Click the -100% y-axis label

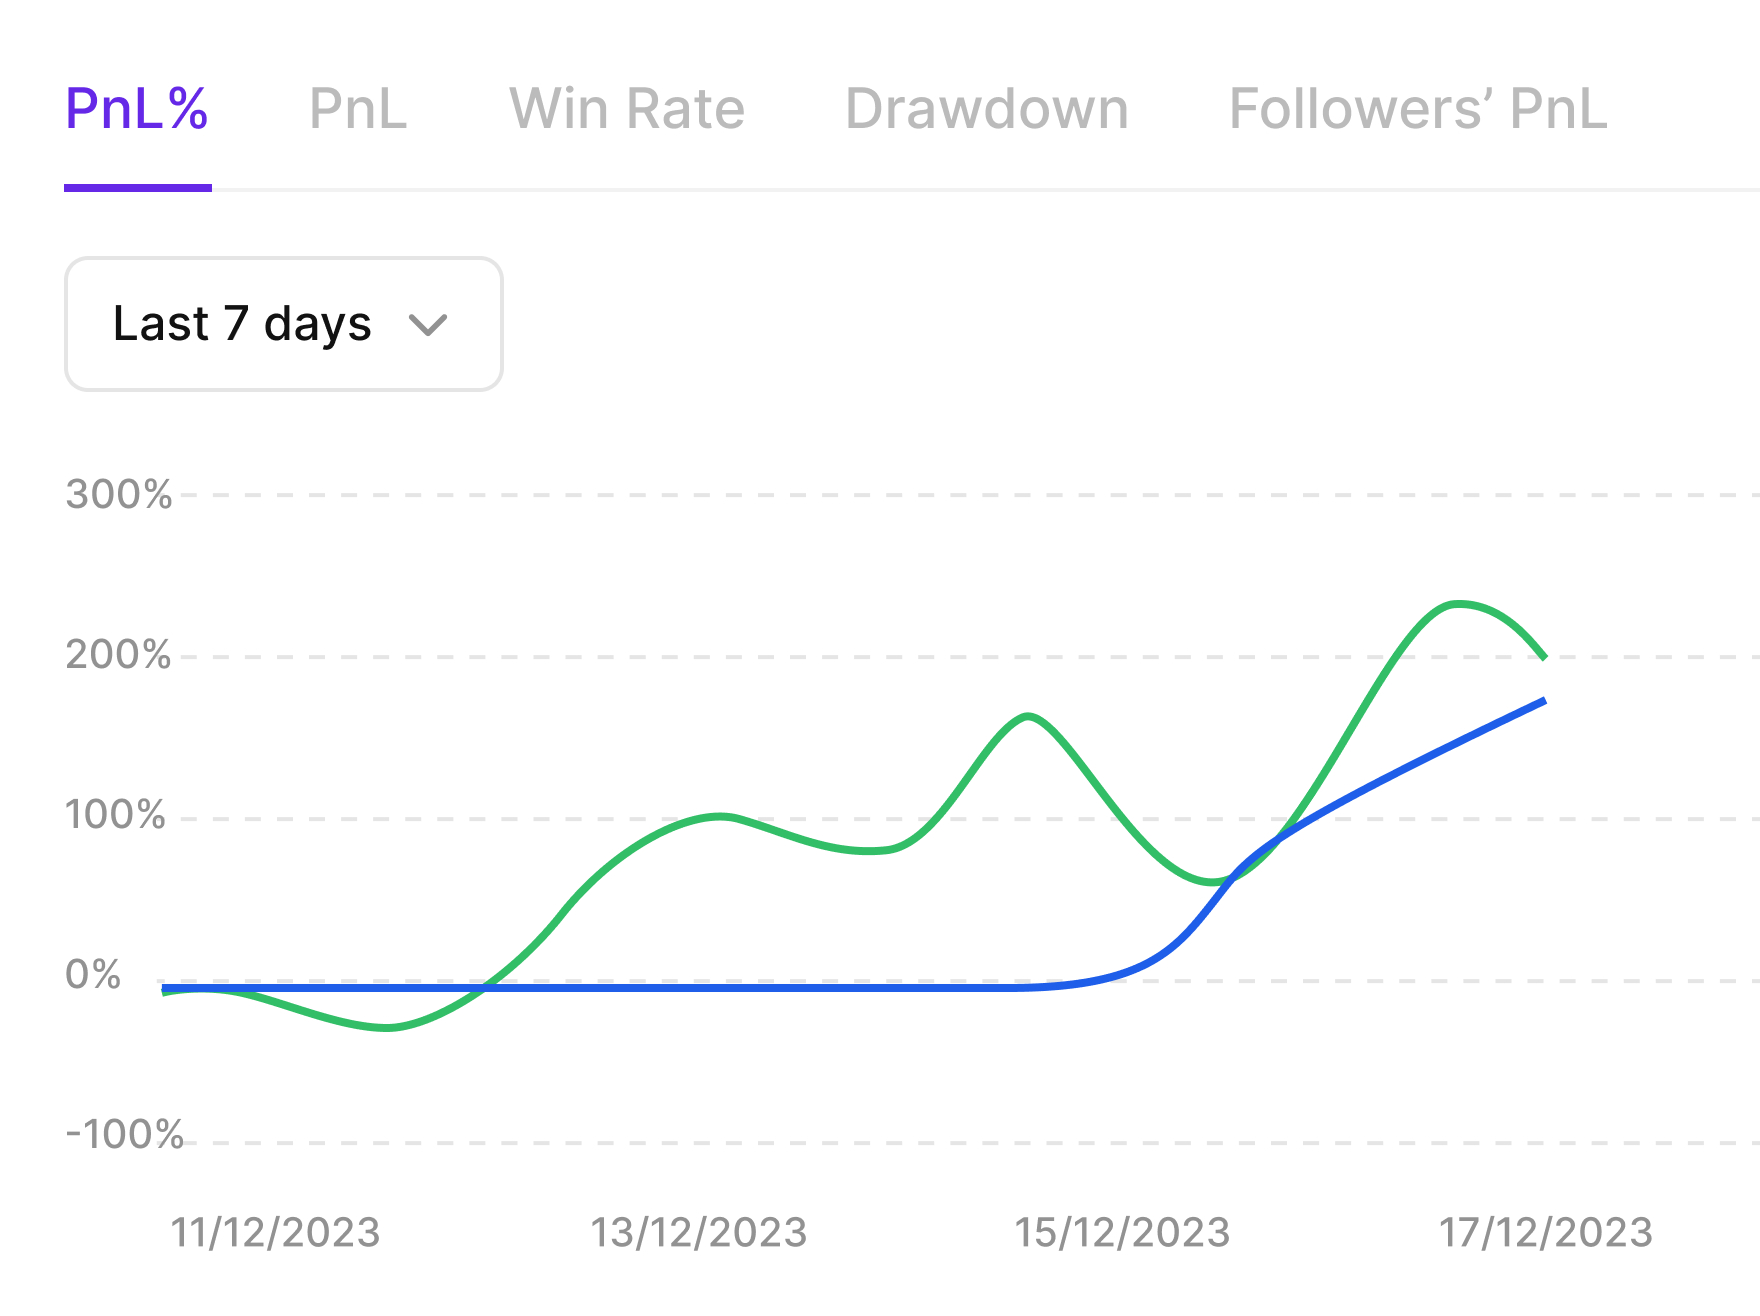[x=124, y=1136]
